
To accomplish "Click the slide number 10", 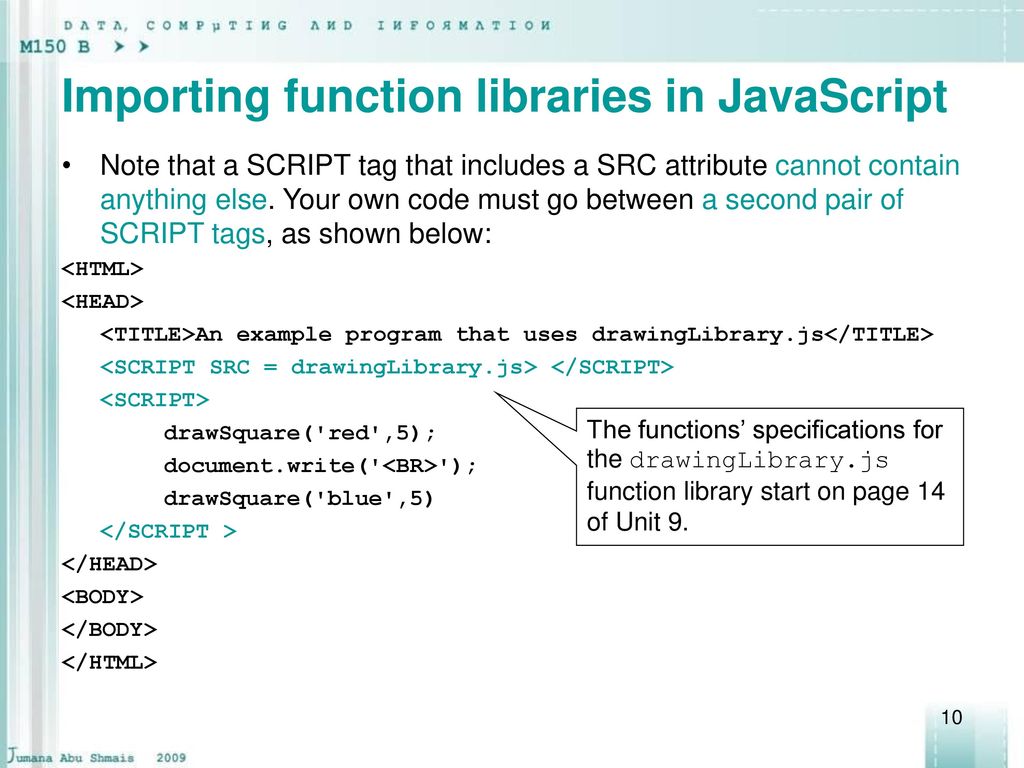I will pyautogui.click(x=952, y=717).
